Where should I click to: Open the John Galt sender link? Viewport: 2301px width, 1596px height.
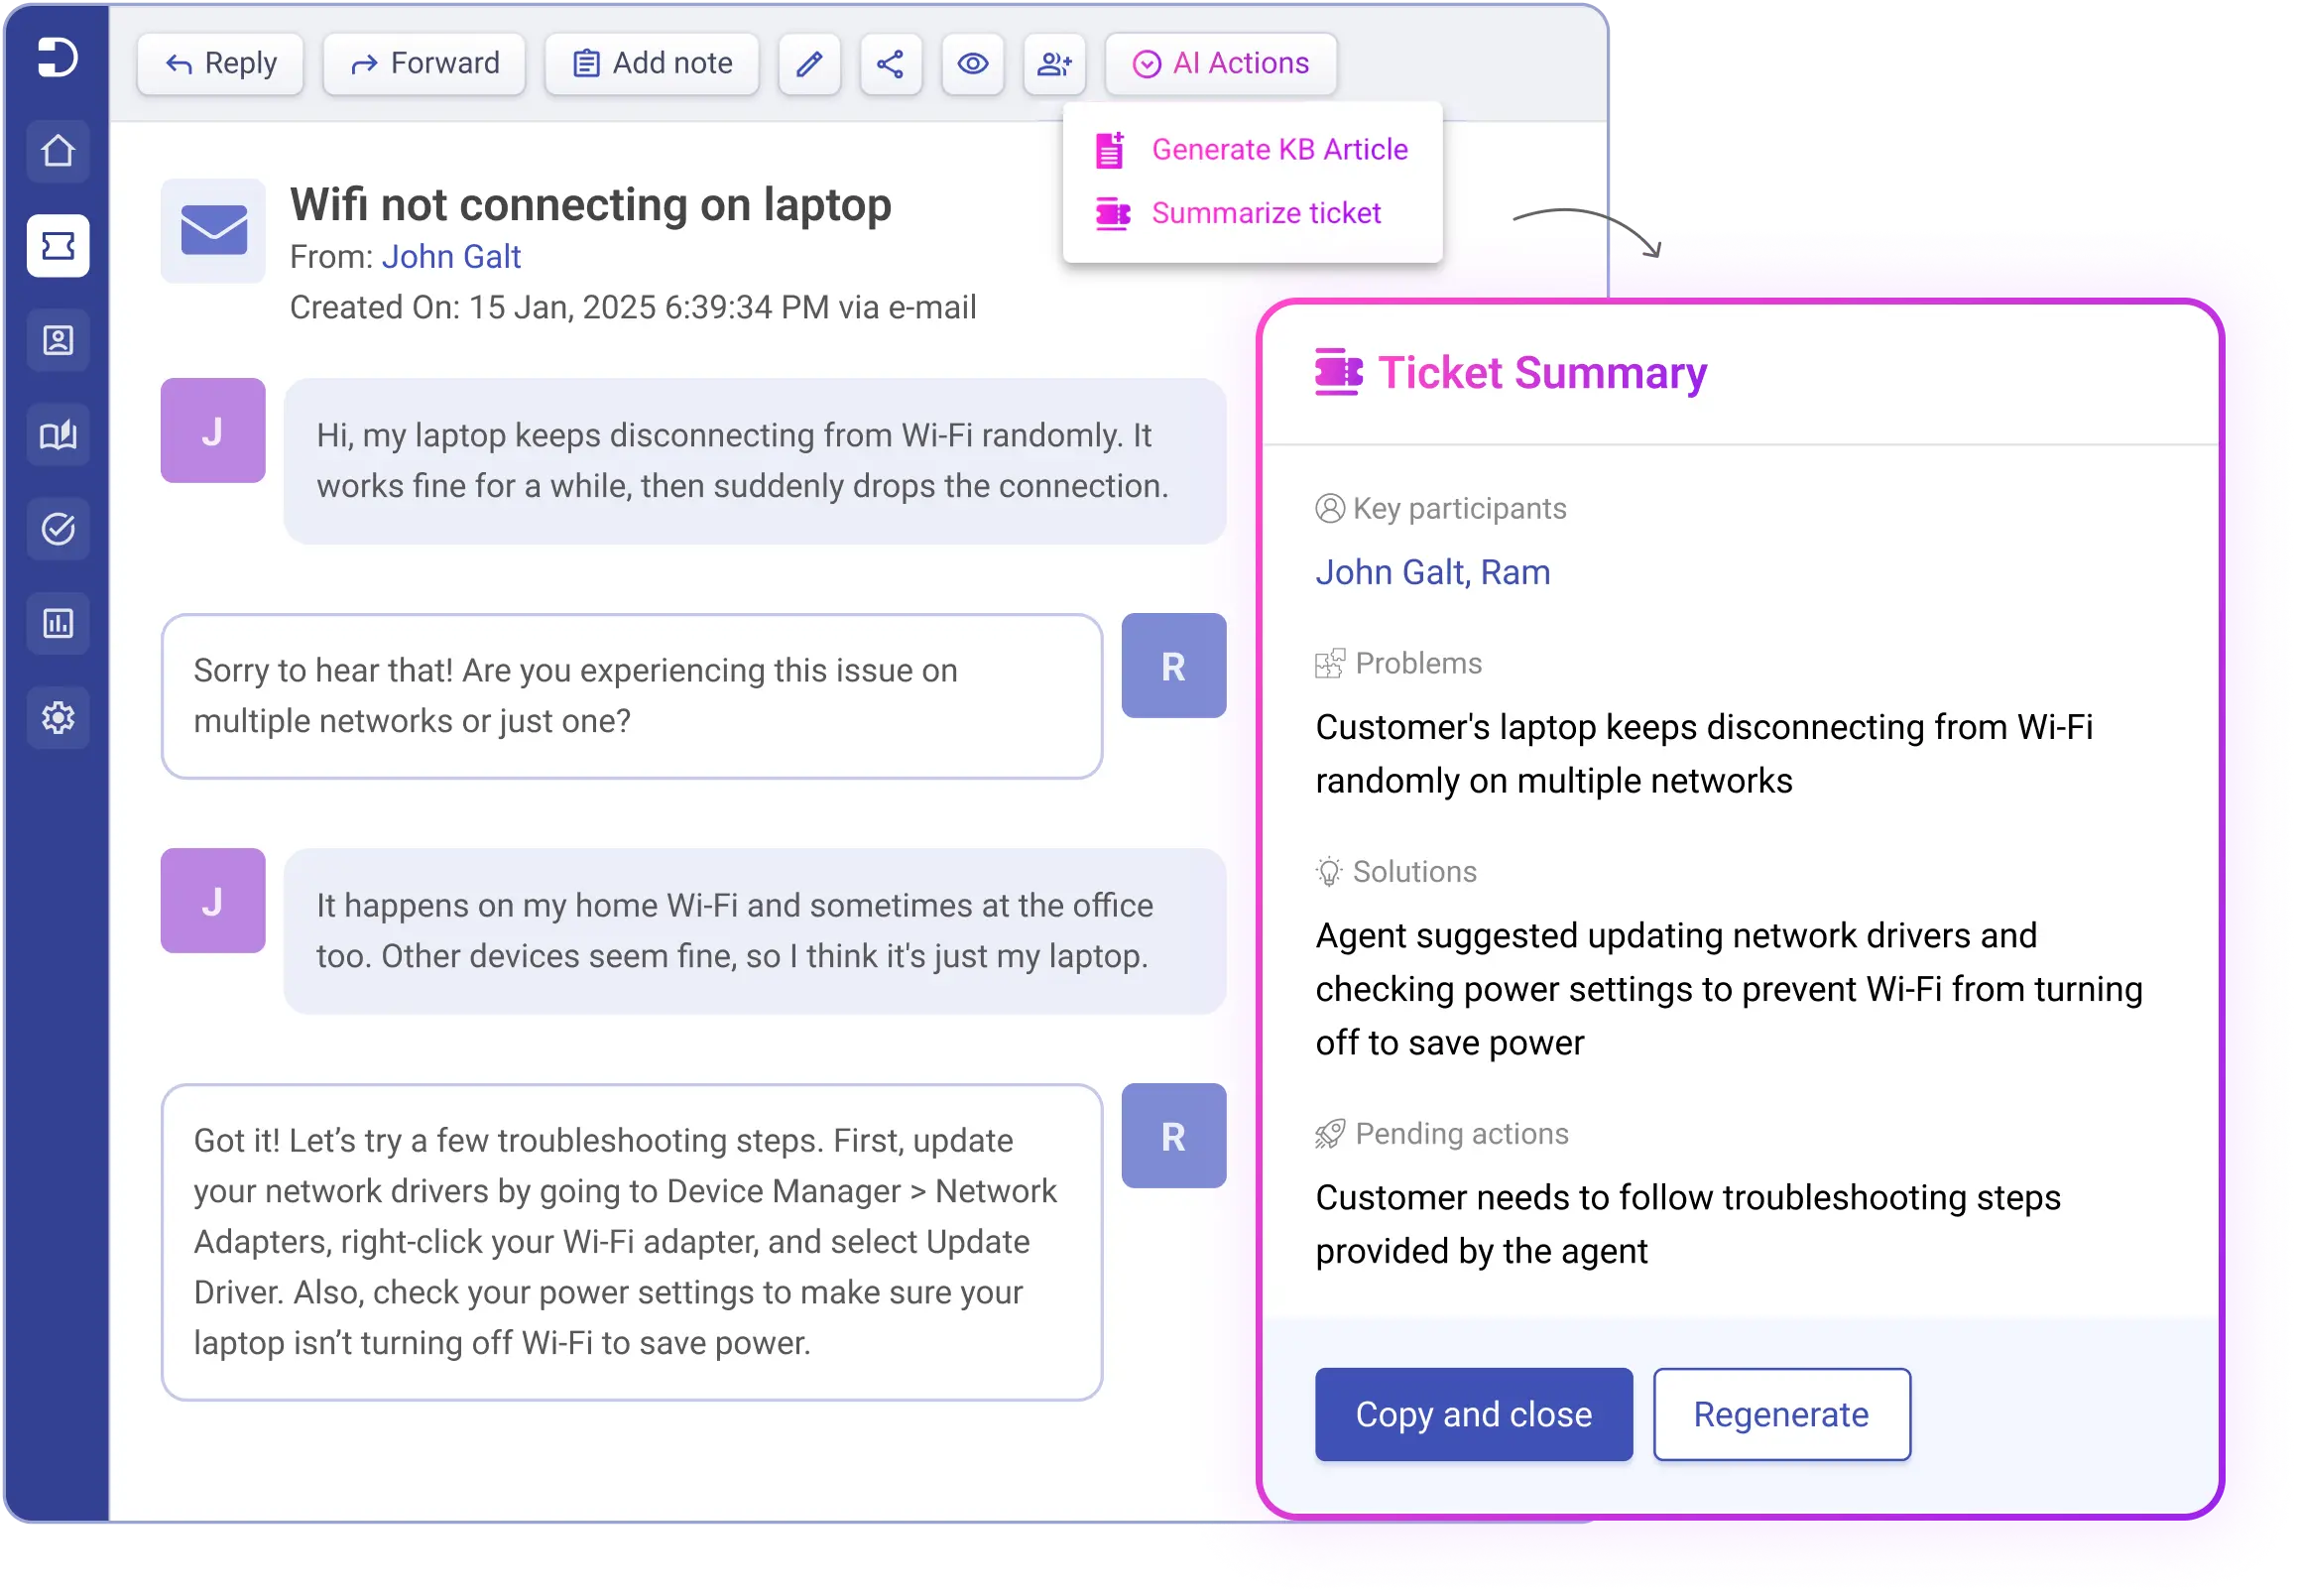451,257
